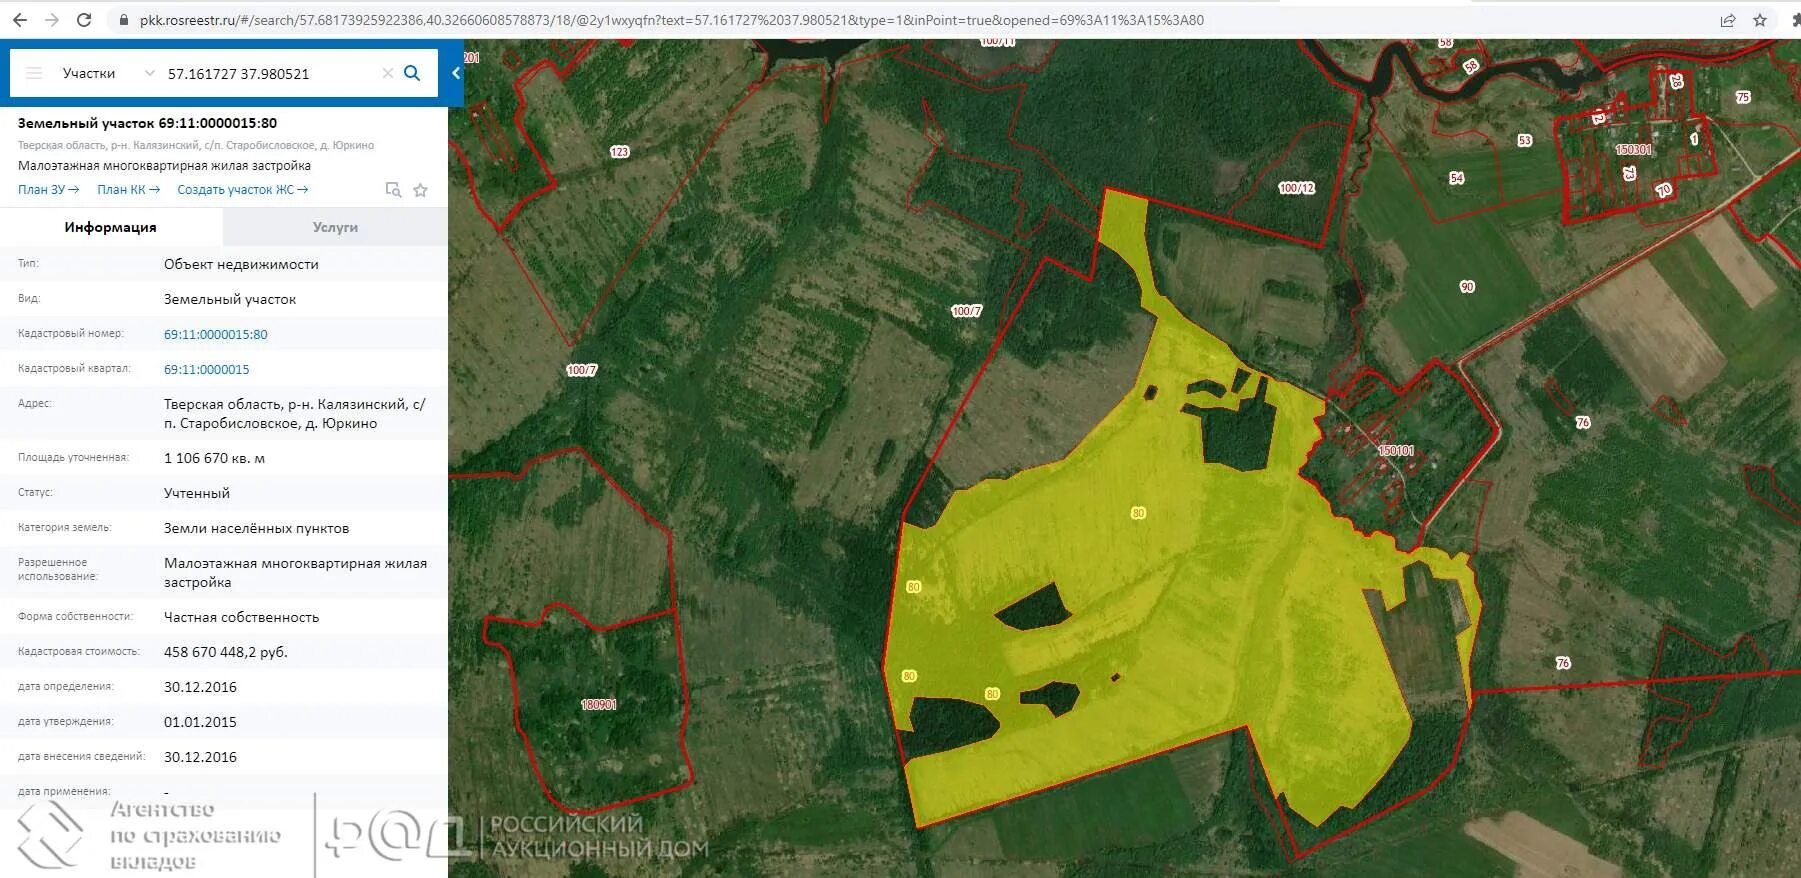The image size is (1801, 878).
Task: Clear the search field with X icon
Action: pyautogui.click(x=388, y=73)
